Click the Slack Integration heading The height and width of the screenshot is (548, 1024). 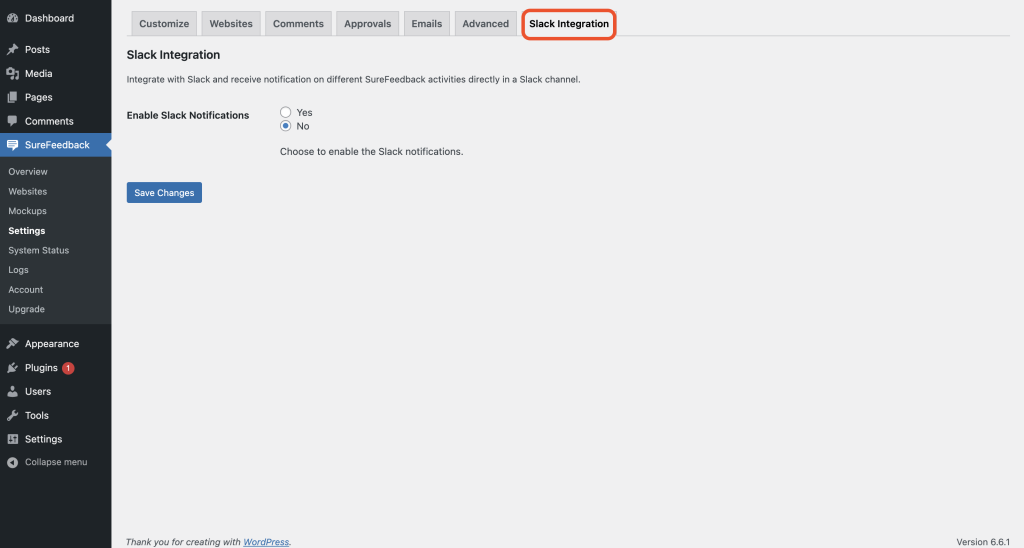pyautogui.click(x=173, y=55)
